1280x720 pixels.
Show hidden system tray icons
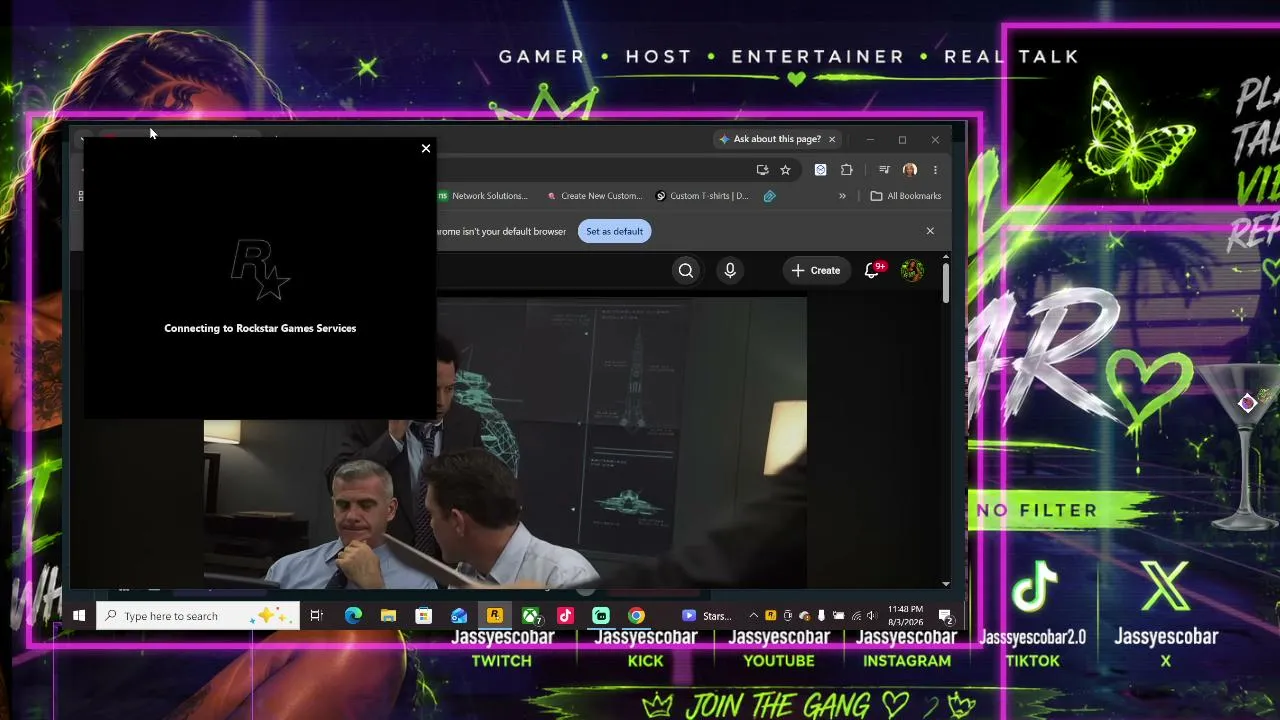point(753,616)
